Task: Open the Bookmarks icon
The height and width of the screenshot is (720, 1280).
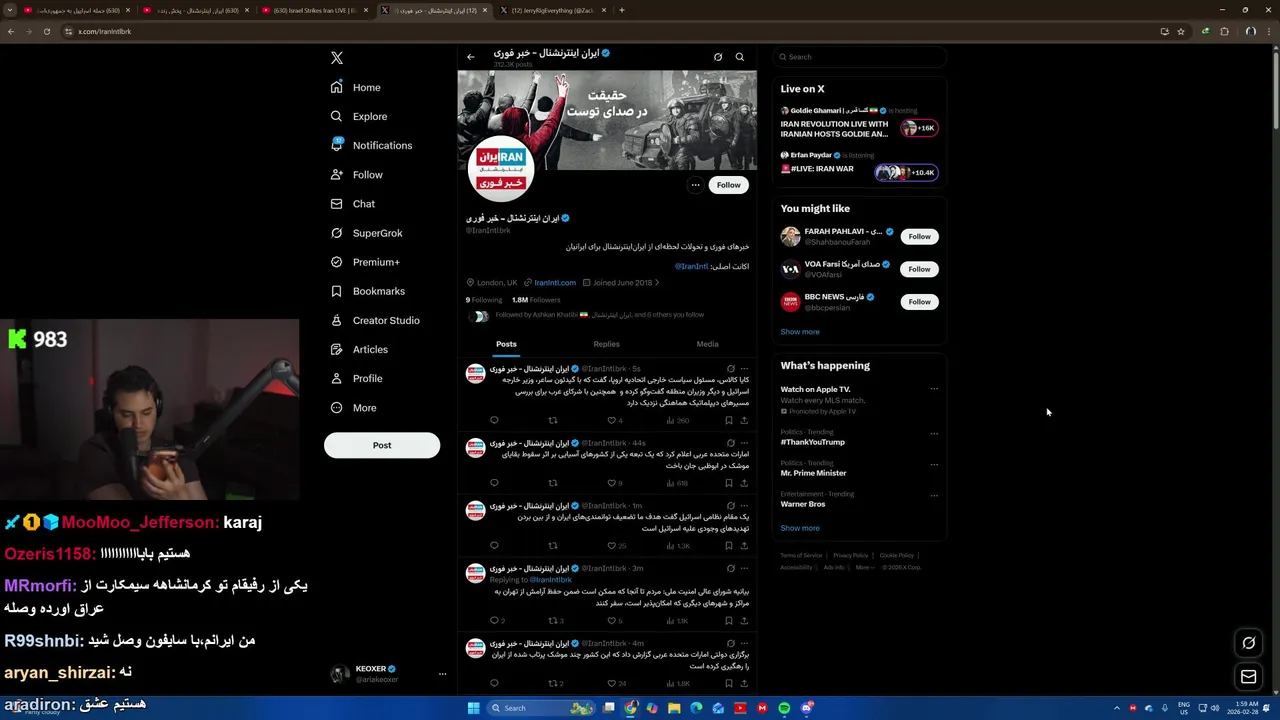Action: 337,291
